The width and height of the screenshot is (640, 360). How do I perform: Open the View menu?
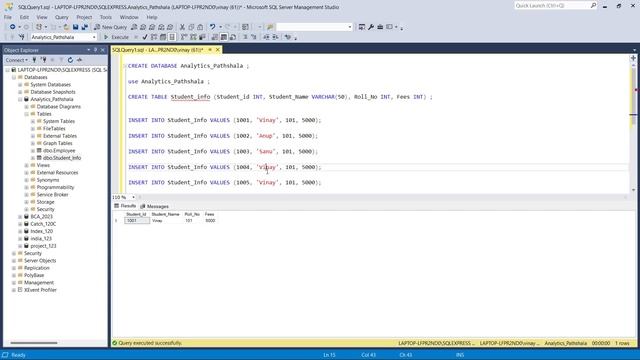(x=42, y=17)
